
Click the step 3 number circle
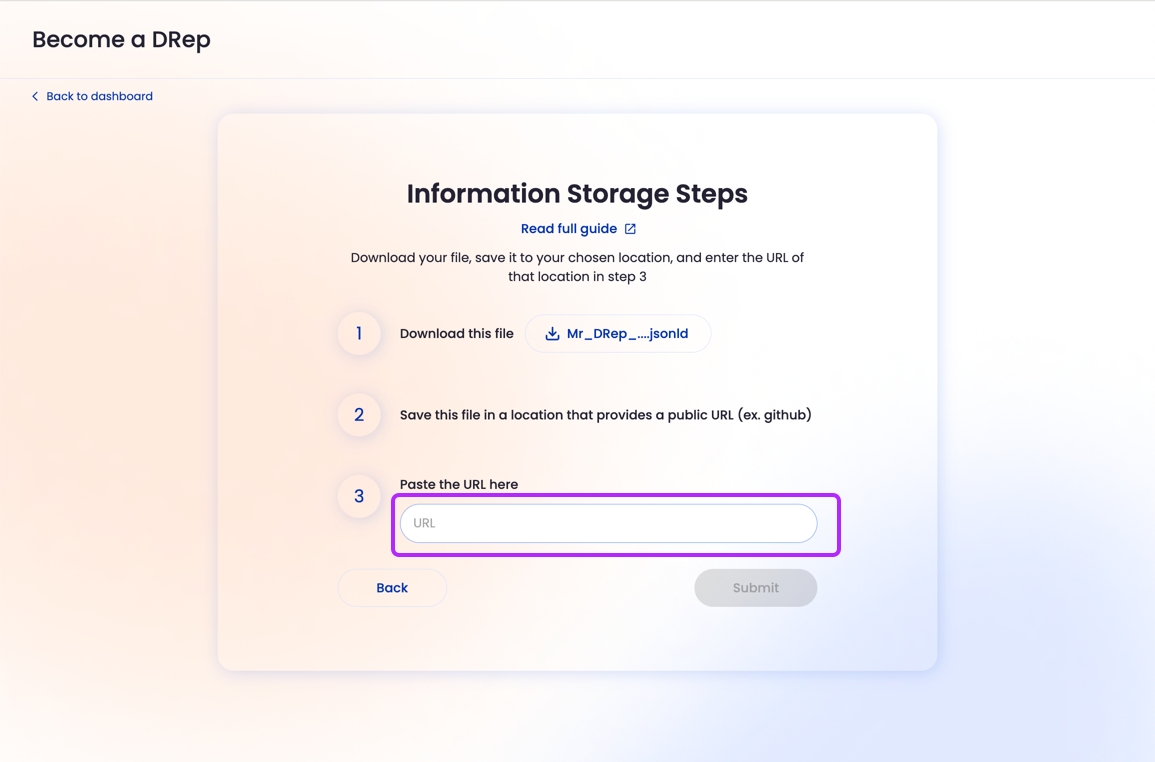pyautogui.click(x=359, y=496)
